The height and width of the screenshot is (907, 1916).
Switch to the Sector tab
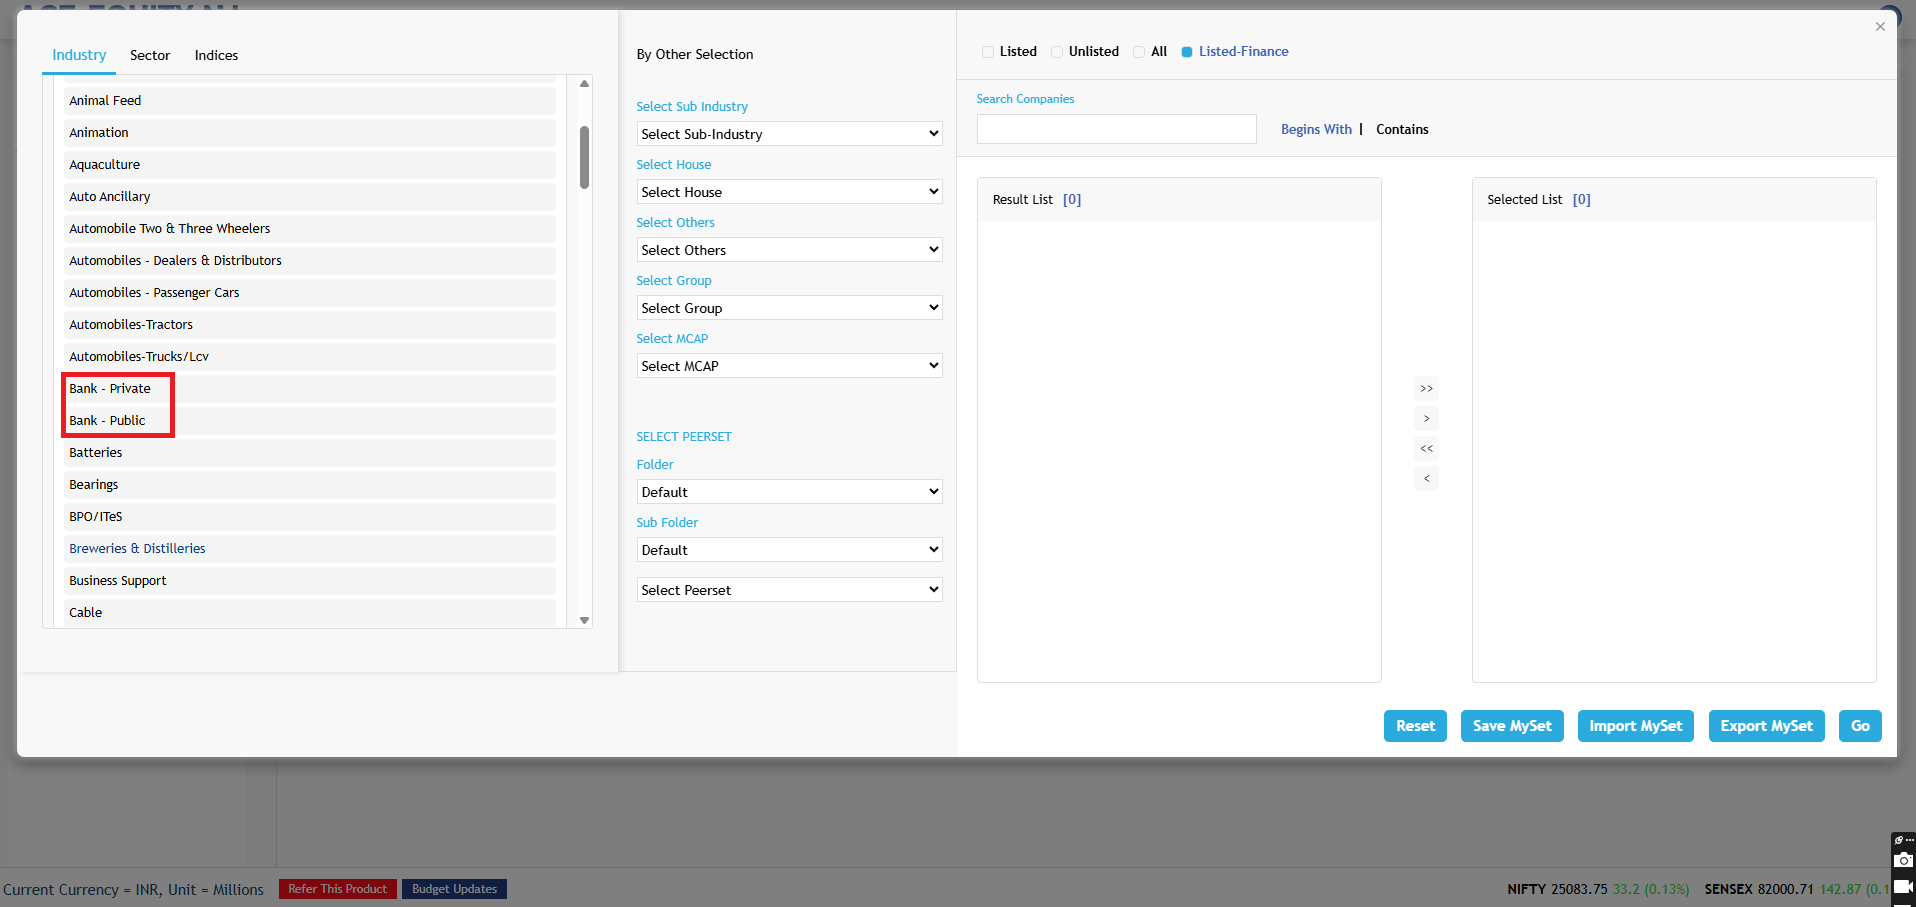(150, 55)
